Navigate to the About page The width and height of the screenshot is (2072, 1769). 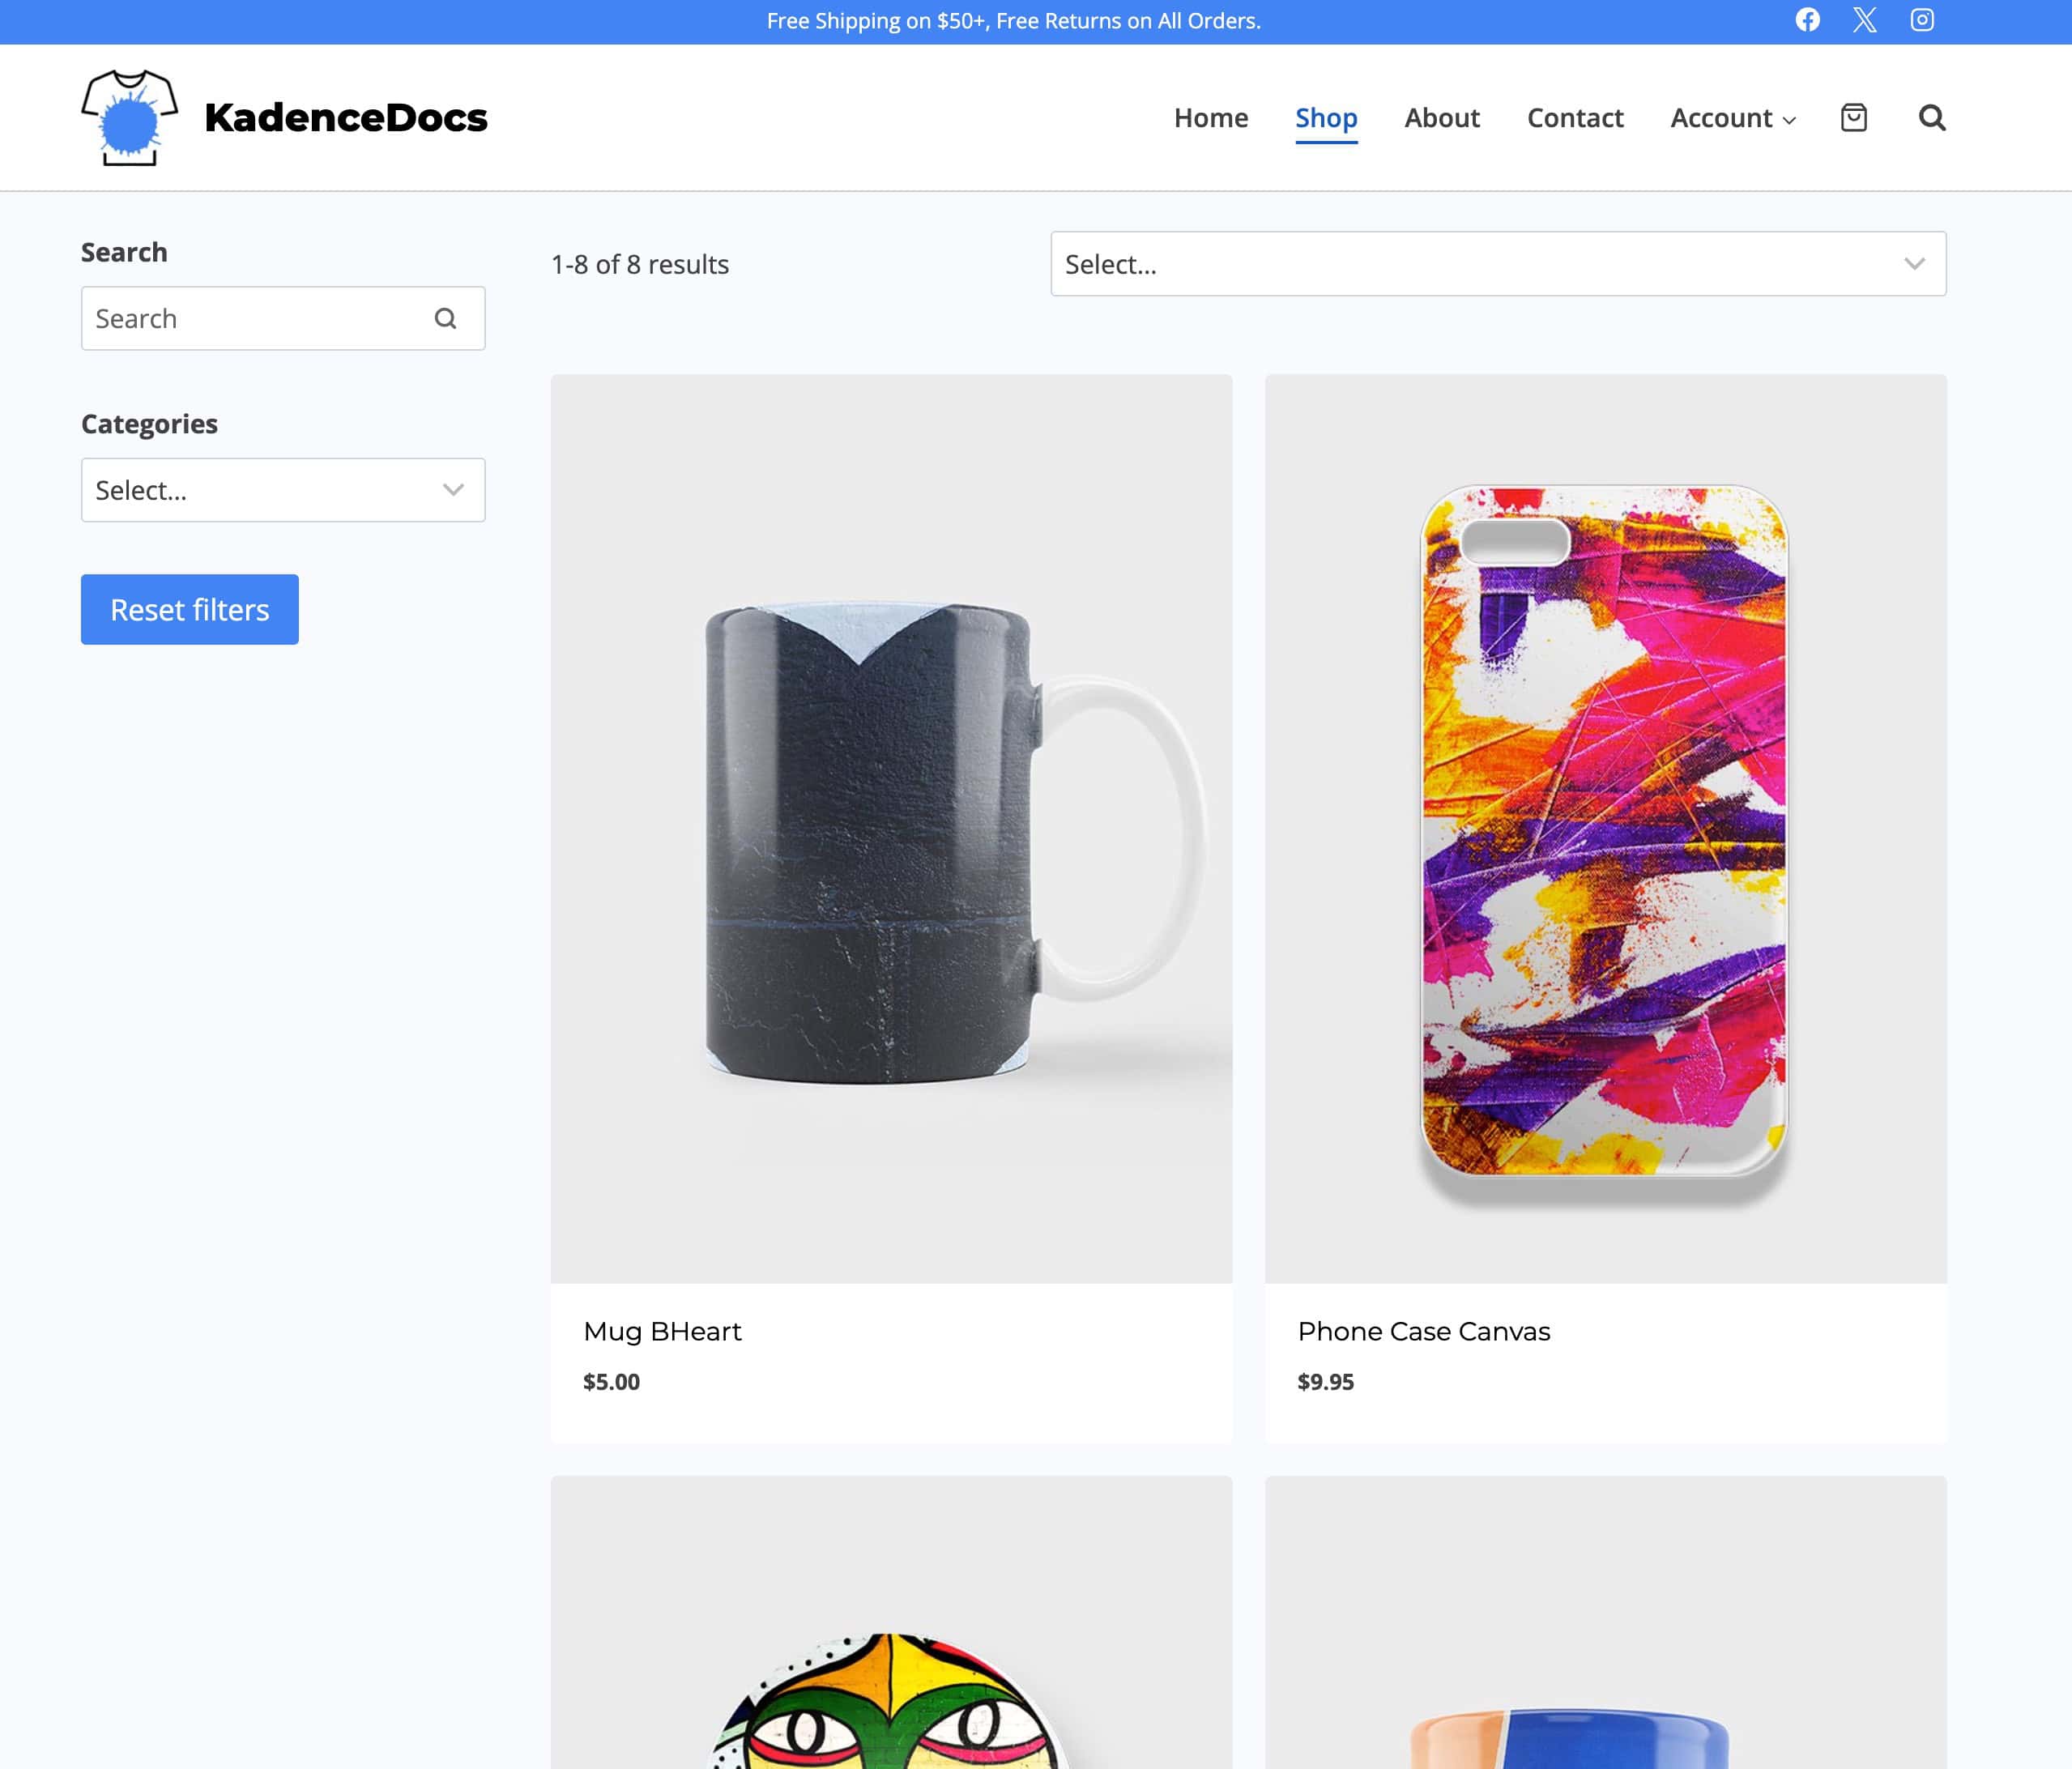pyautogui.click(x=1442, y=118)
